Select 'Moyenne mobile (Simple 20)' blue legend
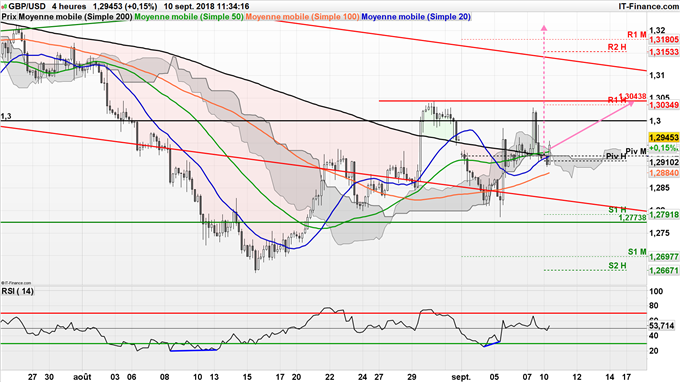 [x=416, y=16]
